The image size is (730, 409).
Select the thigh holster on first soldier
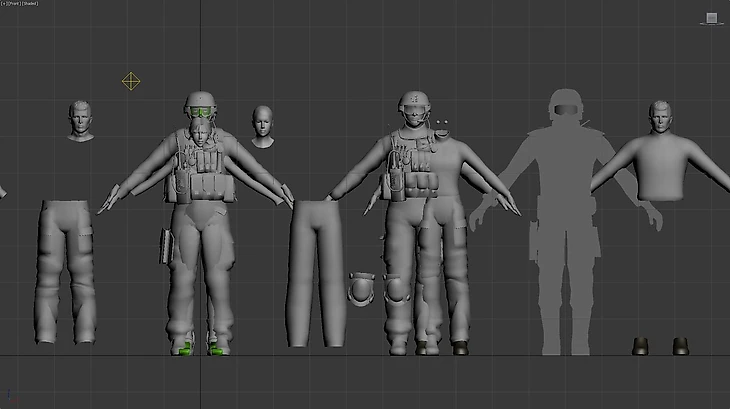[166, 245]
